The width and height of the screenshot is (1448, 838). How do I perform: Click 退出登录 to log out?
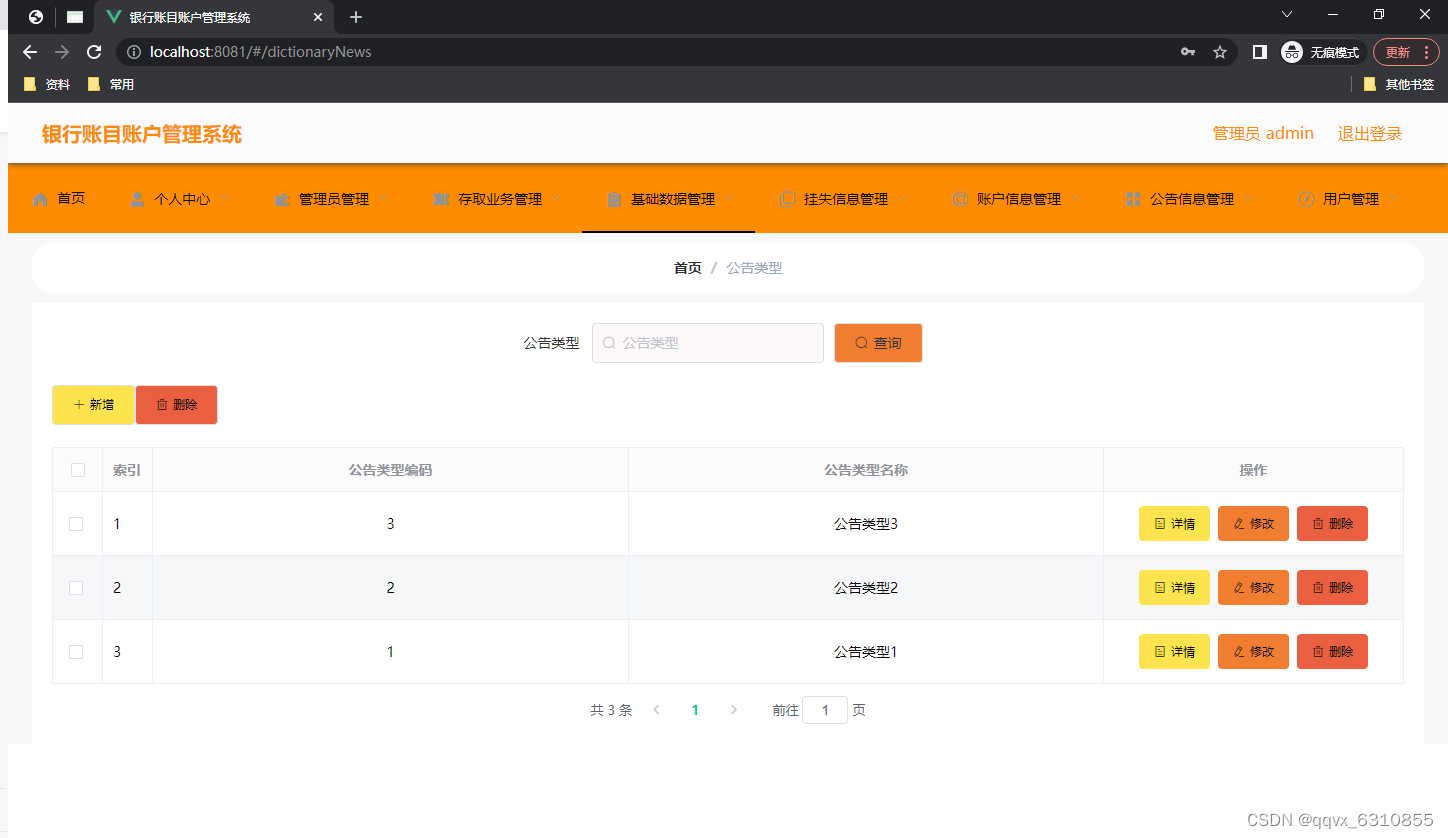coord(1370,134)
